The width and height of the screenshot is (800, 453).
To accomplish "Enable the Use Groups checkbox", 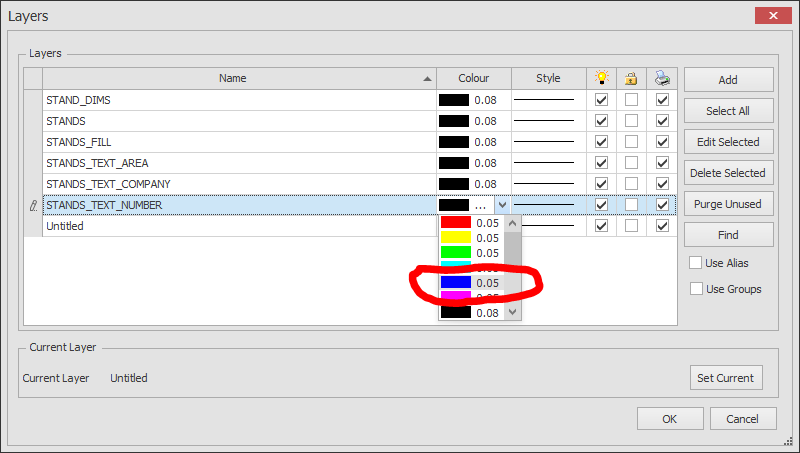I will [696, 289].
